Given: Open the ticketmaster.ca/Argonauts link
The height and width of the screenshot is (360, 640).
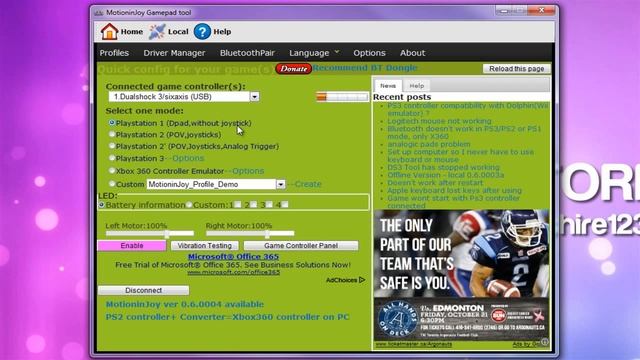Looking at the screenshot, I should coord(413,344).
